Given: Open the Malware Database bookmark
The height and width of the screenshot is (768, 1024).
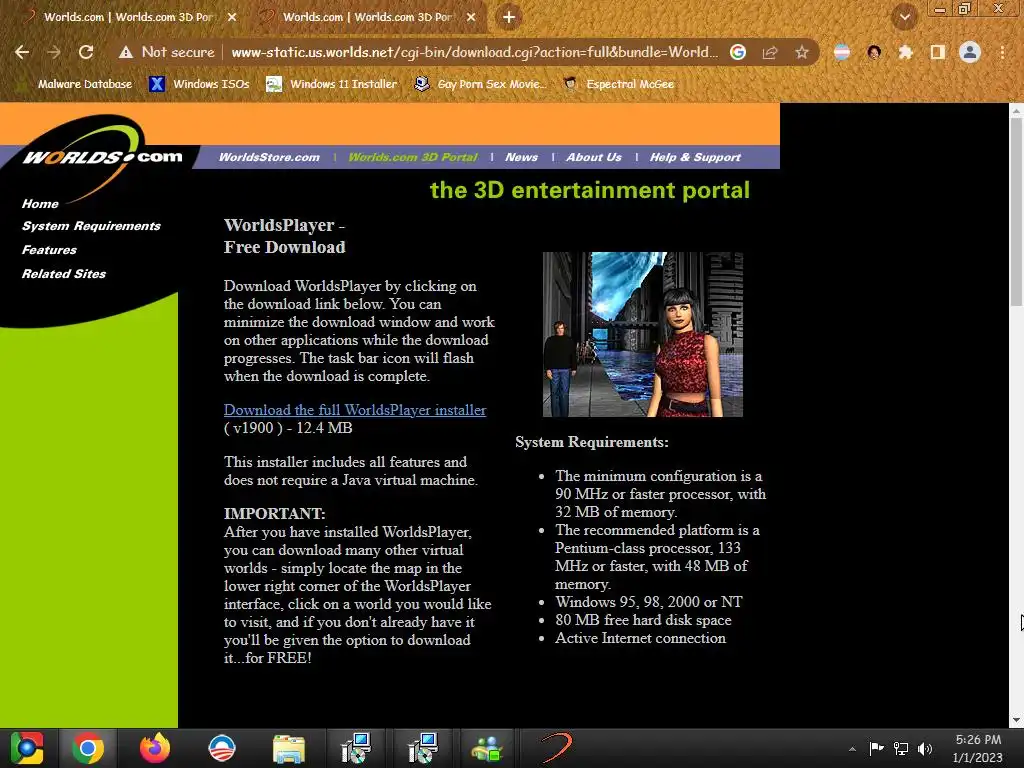Looking at the screenshot, I should (76, 84).
